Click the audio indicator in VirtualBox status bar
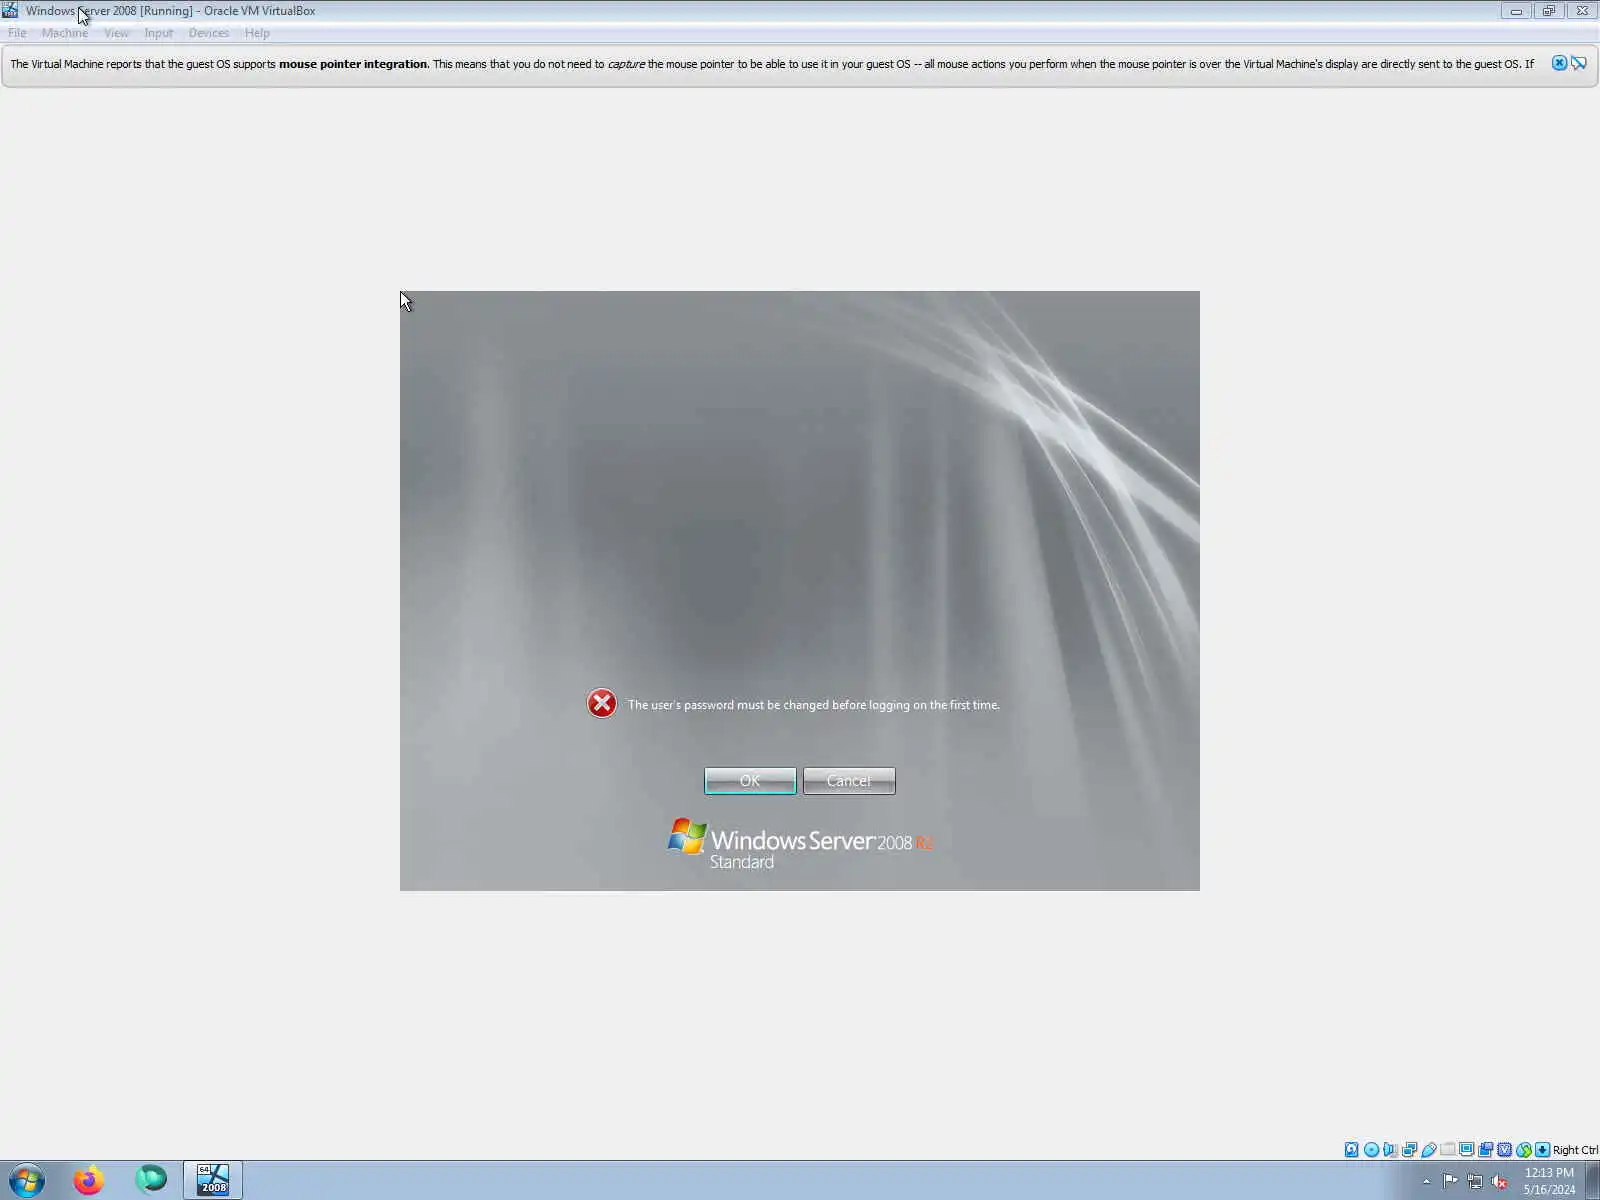 1390,1150
